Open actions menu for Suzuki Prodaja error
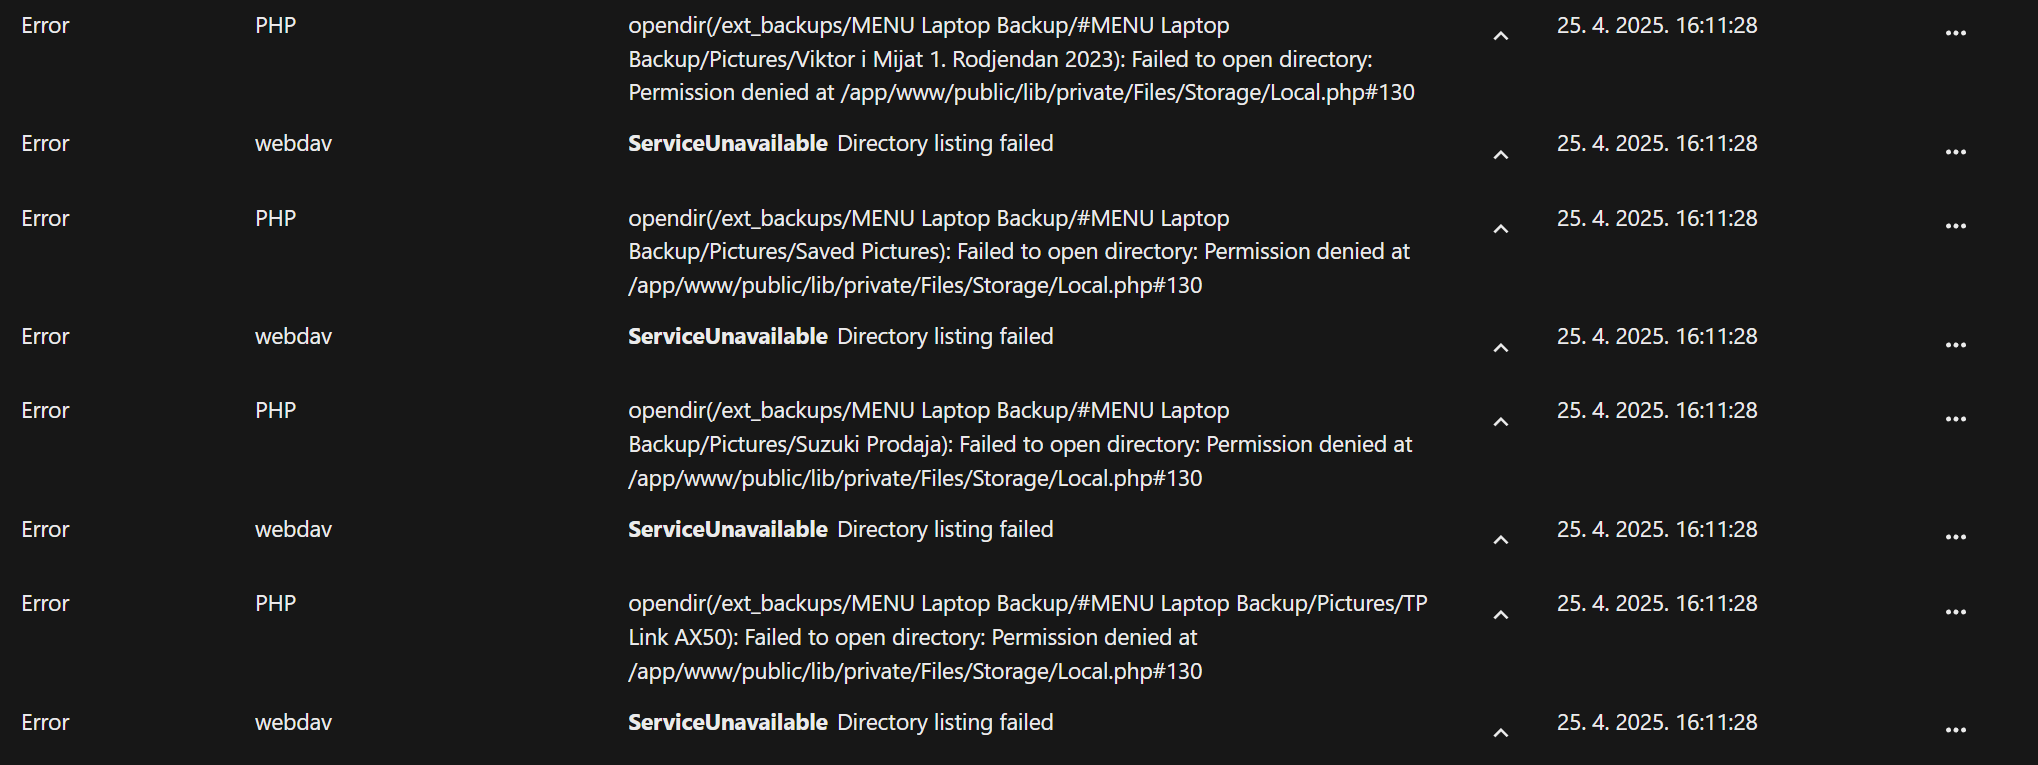The width and height of the screenshot is (2038, 765). [1955, 419]
